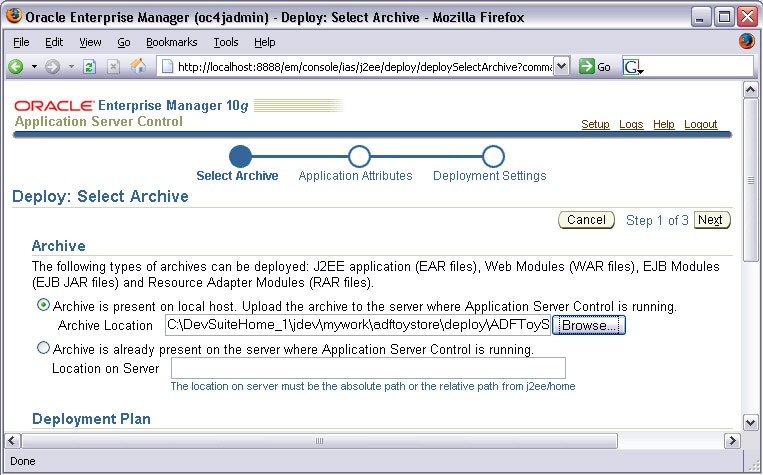Click the horizontal scrollbar thumb

[319, 441]
